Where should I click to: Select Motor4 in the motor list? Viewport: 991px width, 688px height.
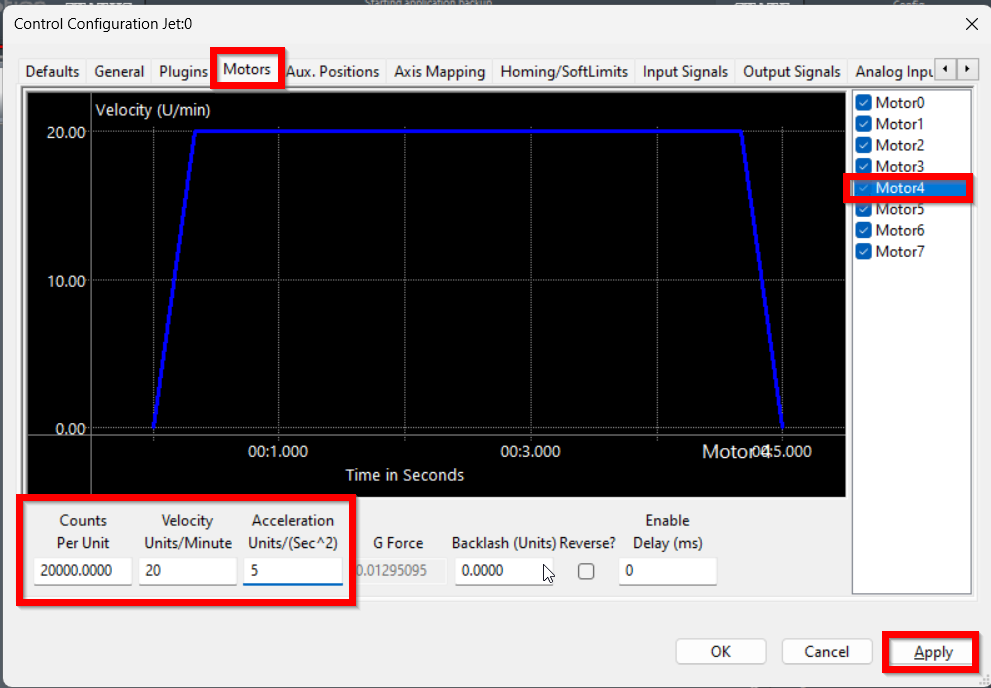tap(900, 188)
